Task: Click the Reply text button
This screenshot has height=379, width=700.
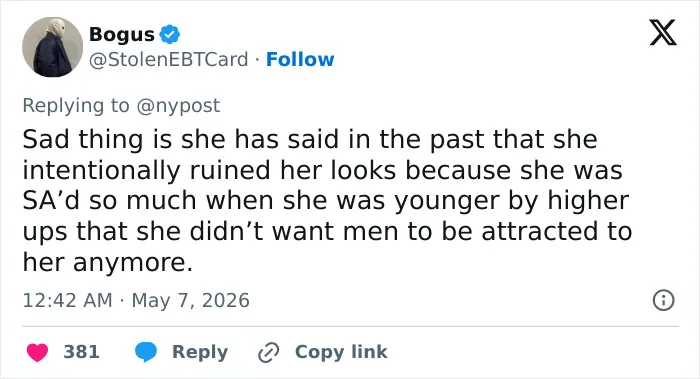Action: [200, 352]
